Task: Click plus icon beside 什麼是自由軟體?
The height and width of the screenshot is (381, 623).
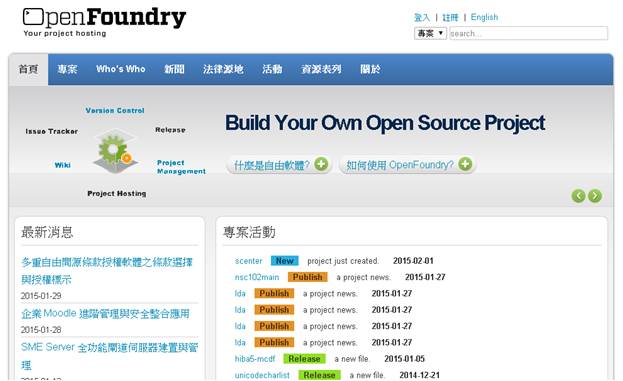Action: click(x=321, y=164)
